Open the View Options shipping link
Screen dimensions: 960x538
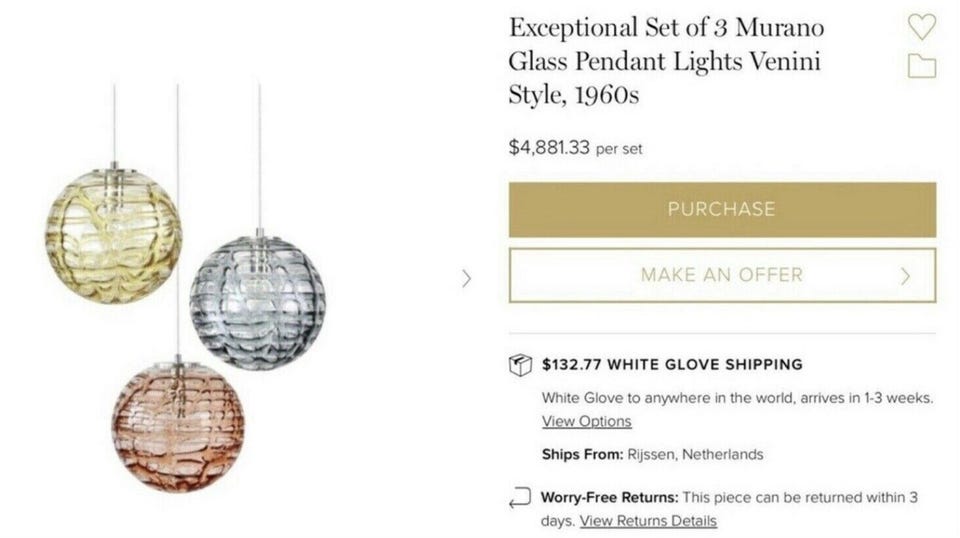586,421
